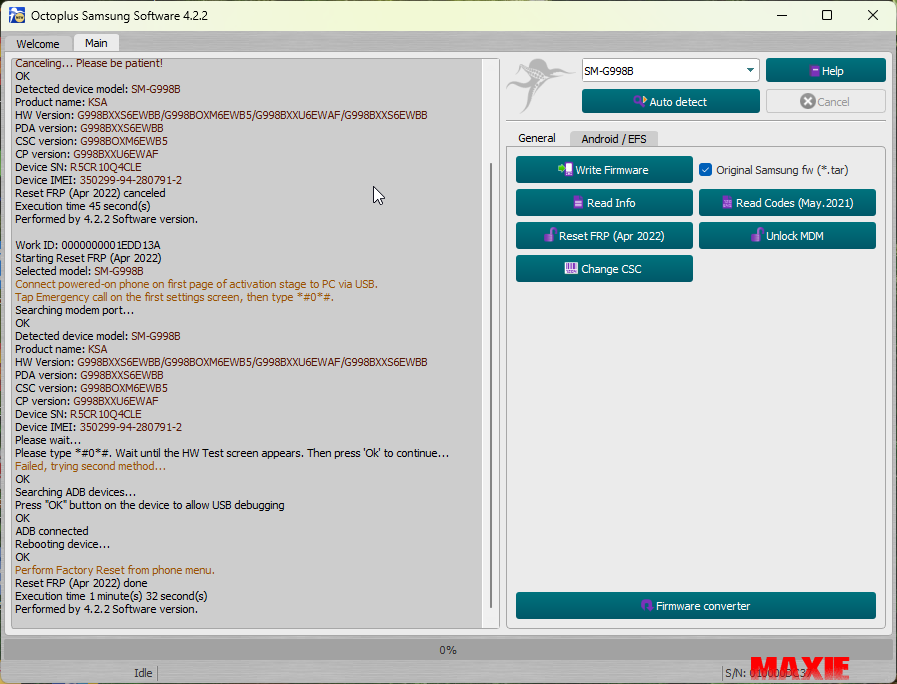
Task: Click the Change CSC button
Action: (x=604, y=269)
